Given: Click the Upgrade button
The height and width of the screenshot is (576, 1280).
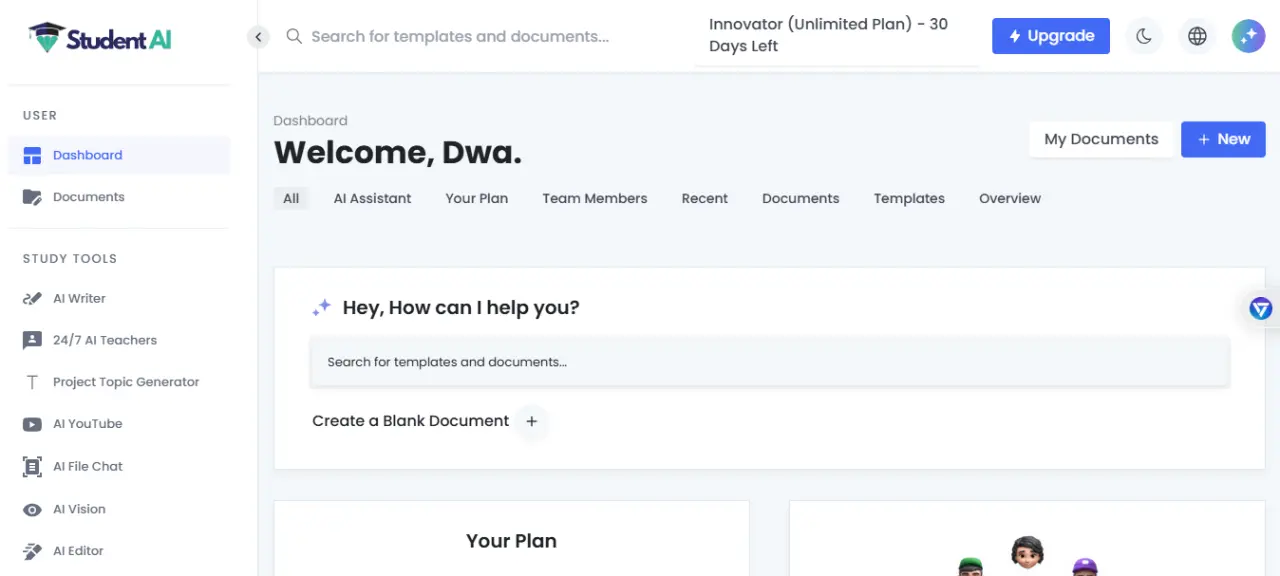Looking at the screenshot, I should (x=1051, y=36).
